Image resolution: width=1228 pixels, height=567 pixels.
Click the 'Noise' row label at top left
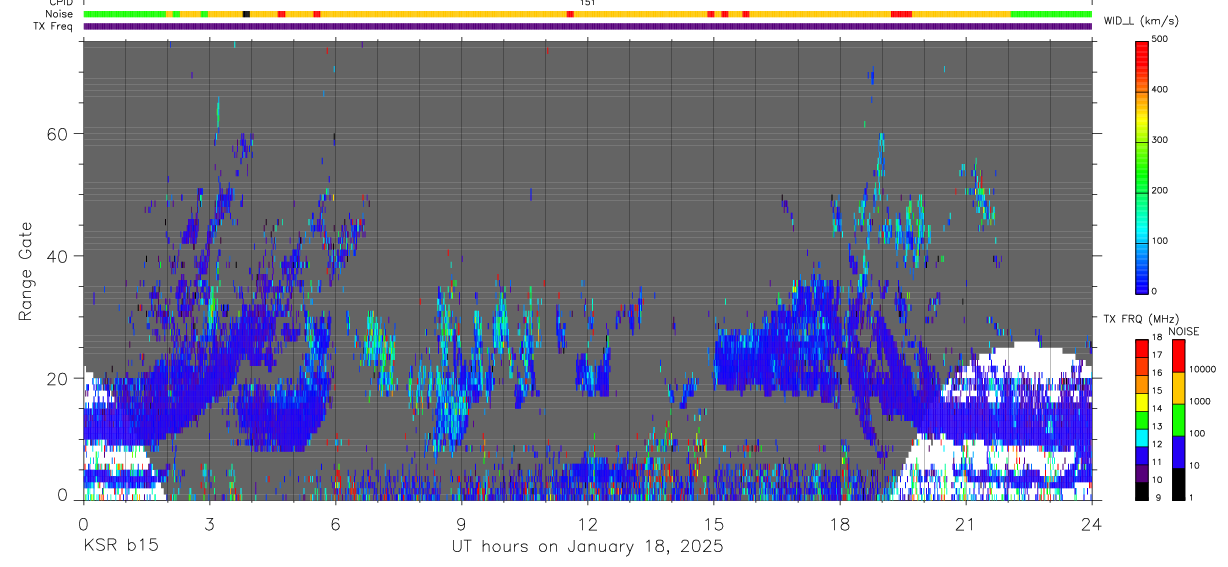pyautogui.click(x=61, y=14)
